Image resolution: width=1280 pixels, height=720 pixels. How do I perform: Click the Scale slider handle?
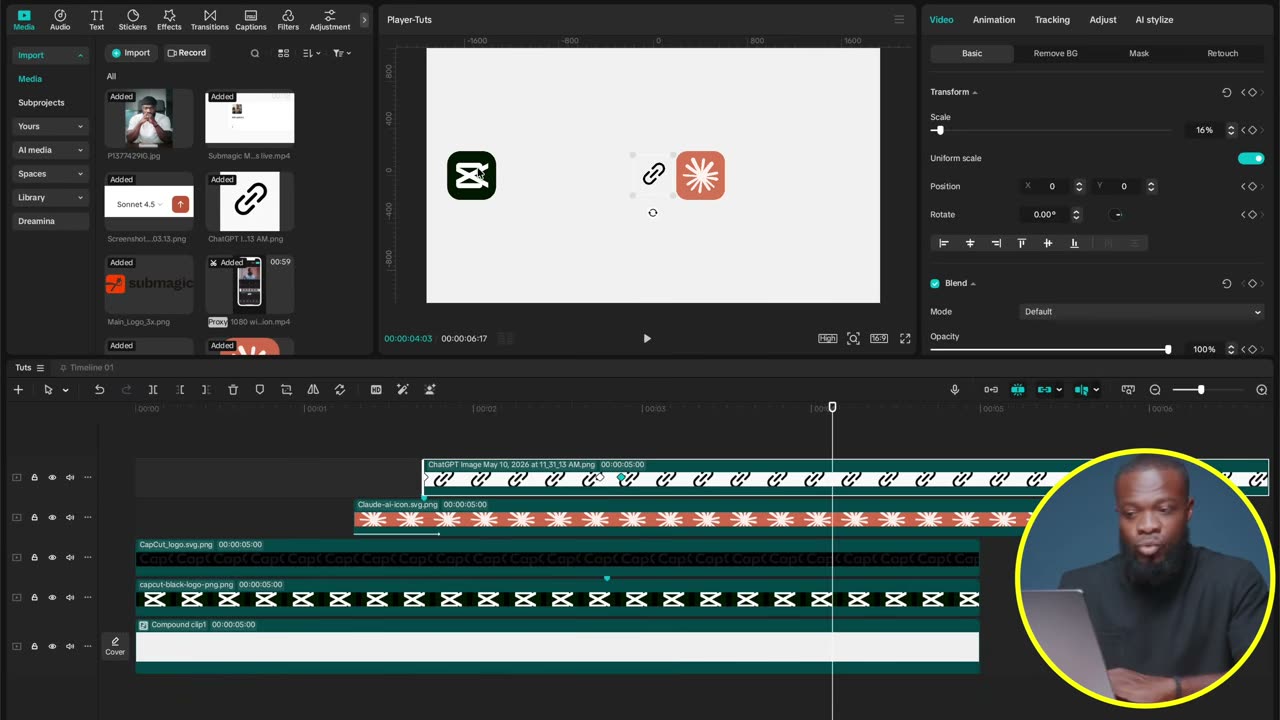tap(938, 131)
